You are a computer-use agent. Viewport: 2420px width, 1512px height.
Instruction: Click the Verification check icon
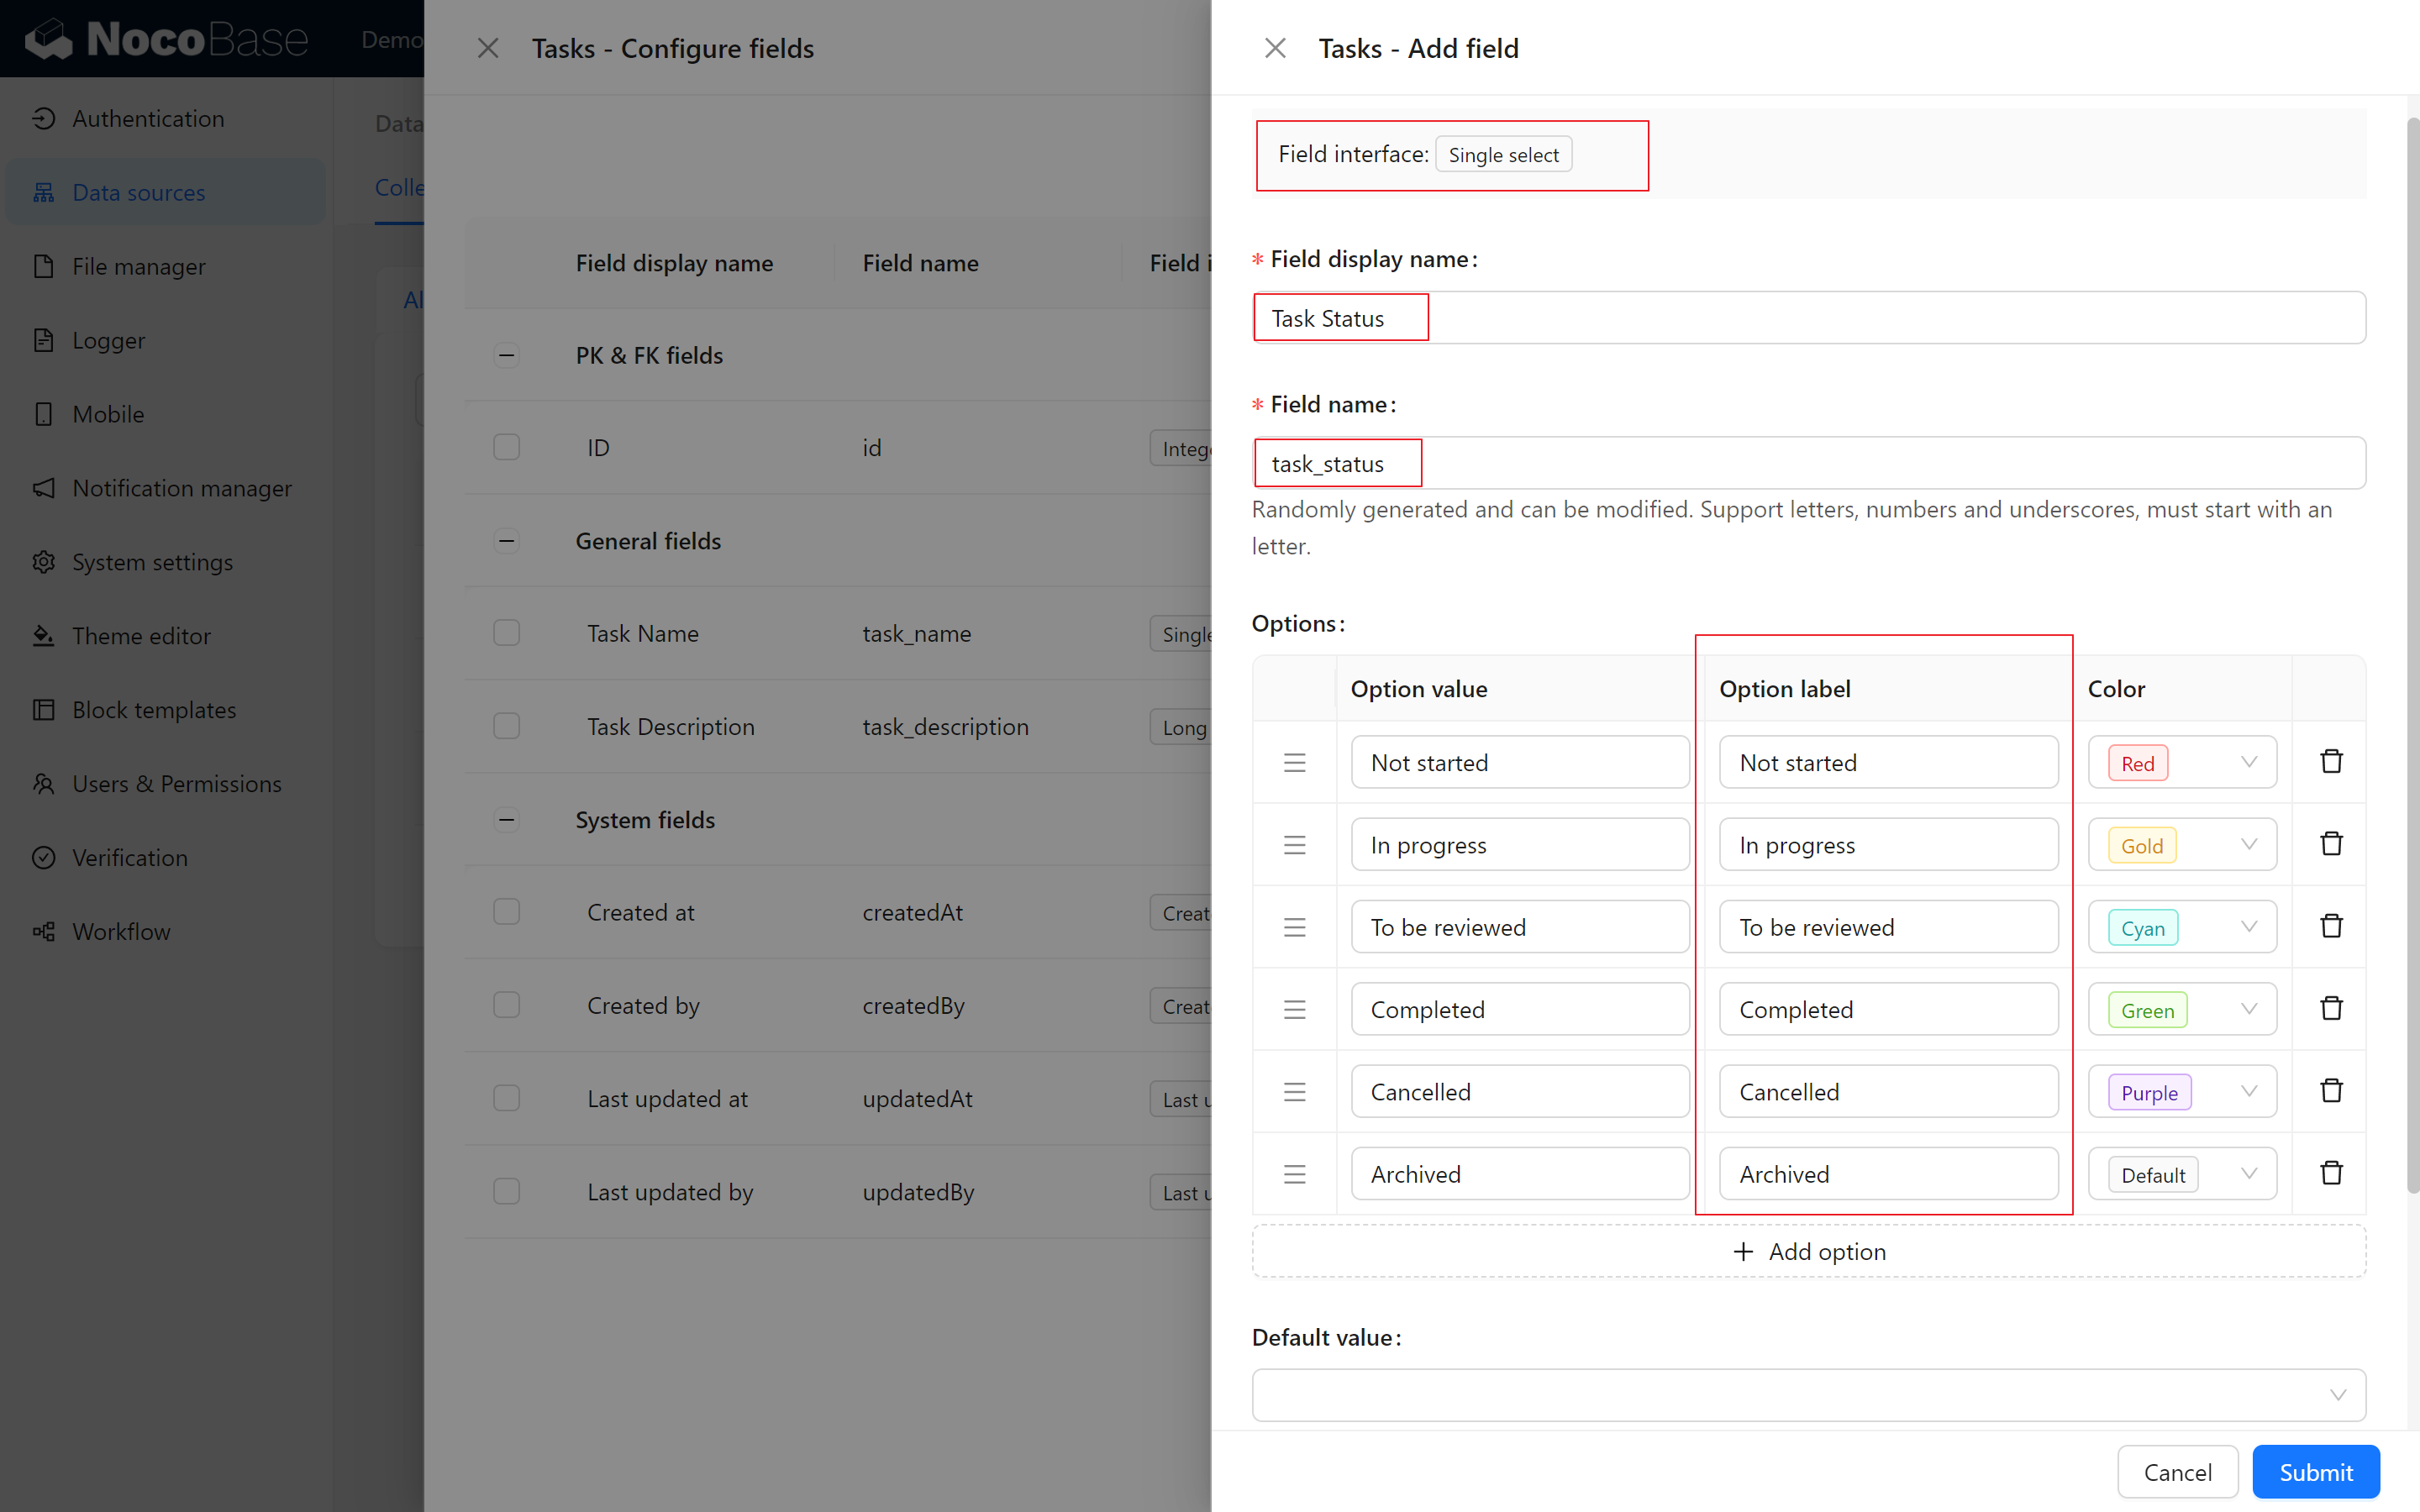[x=43, y=858]
